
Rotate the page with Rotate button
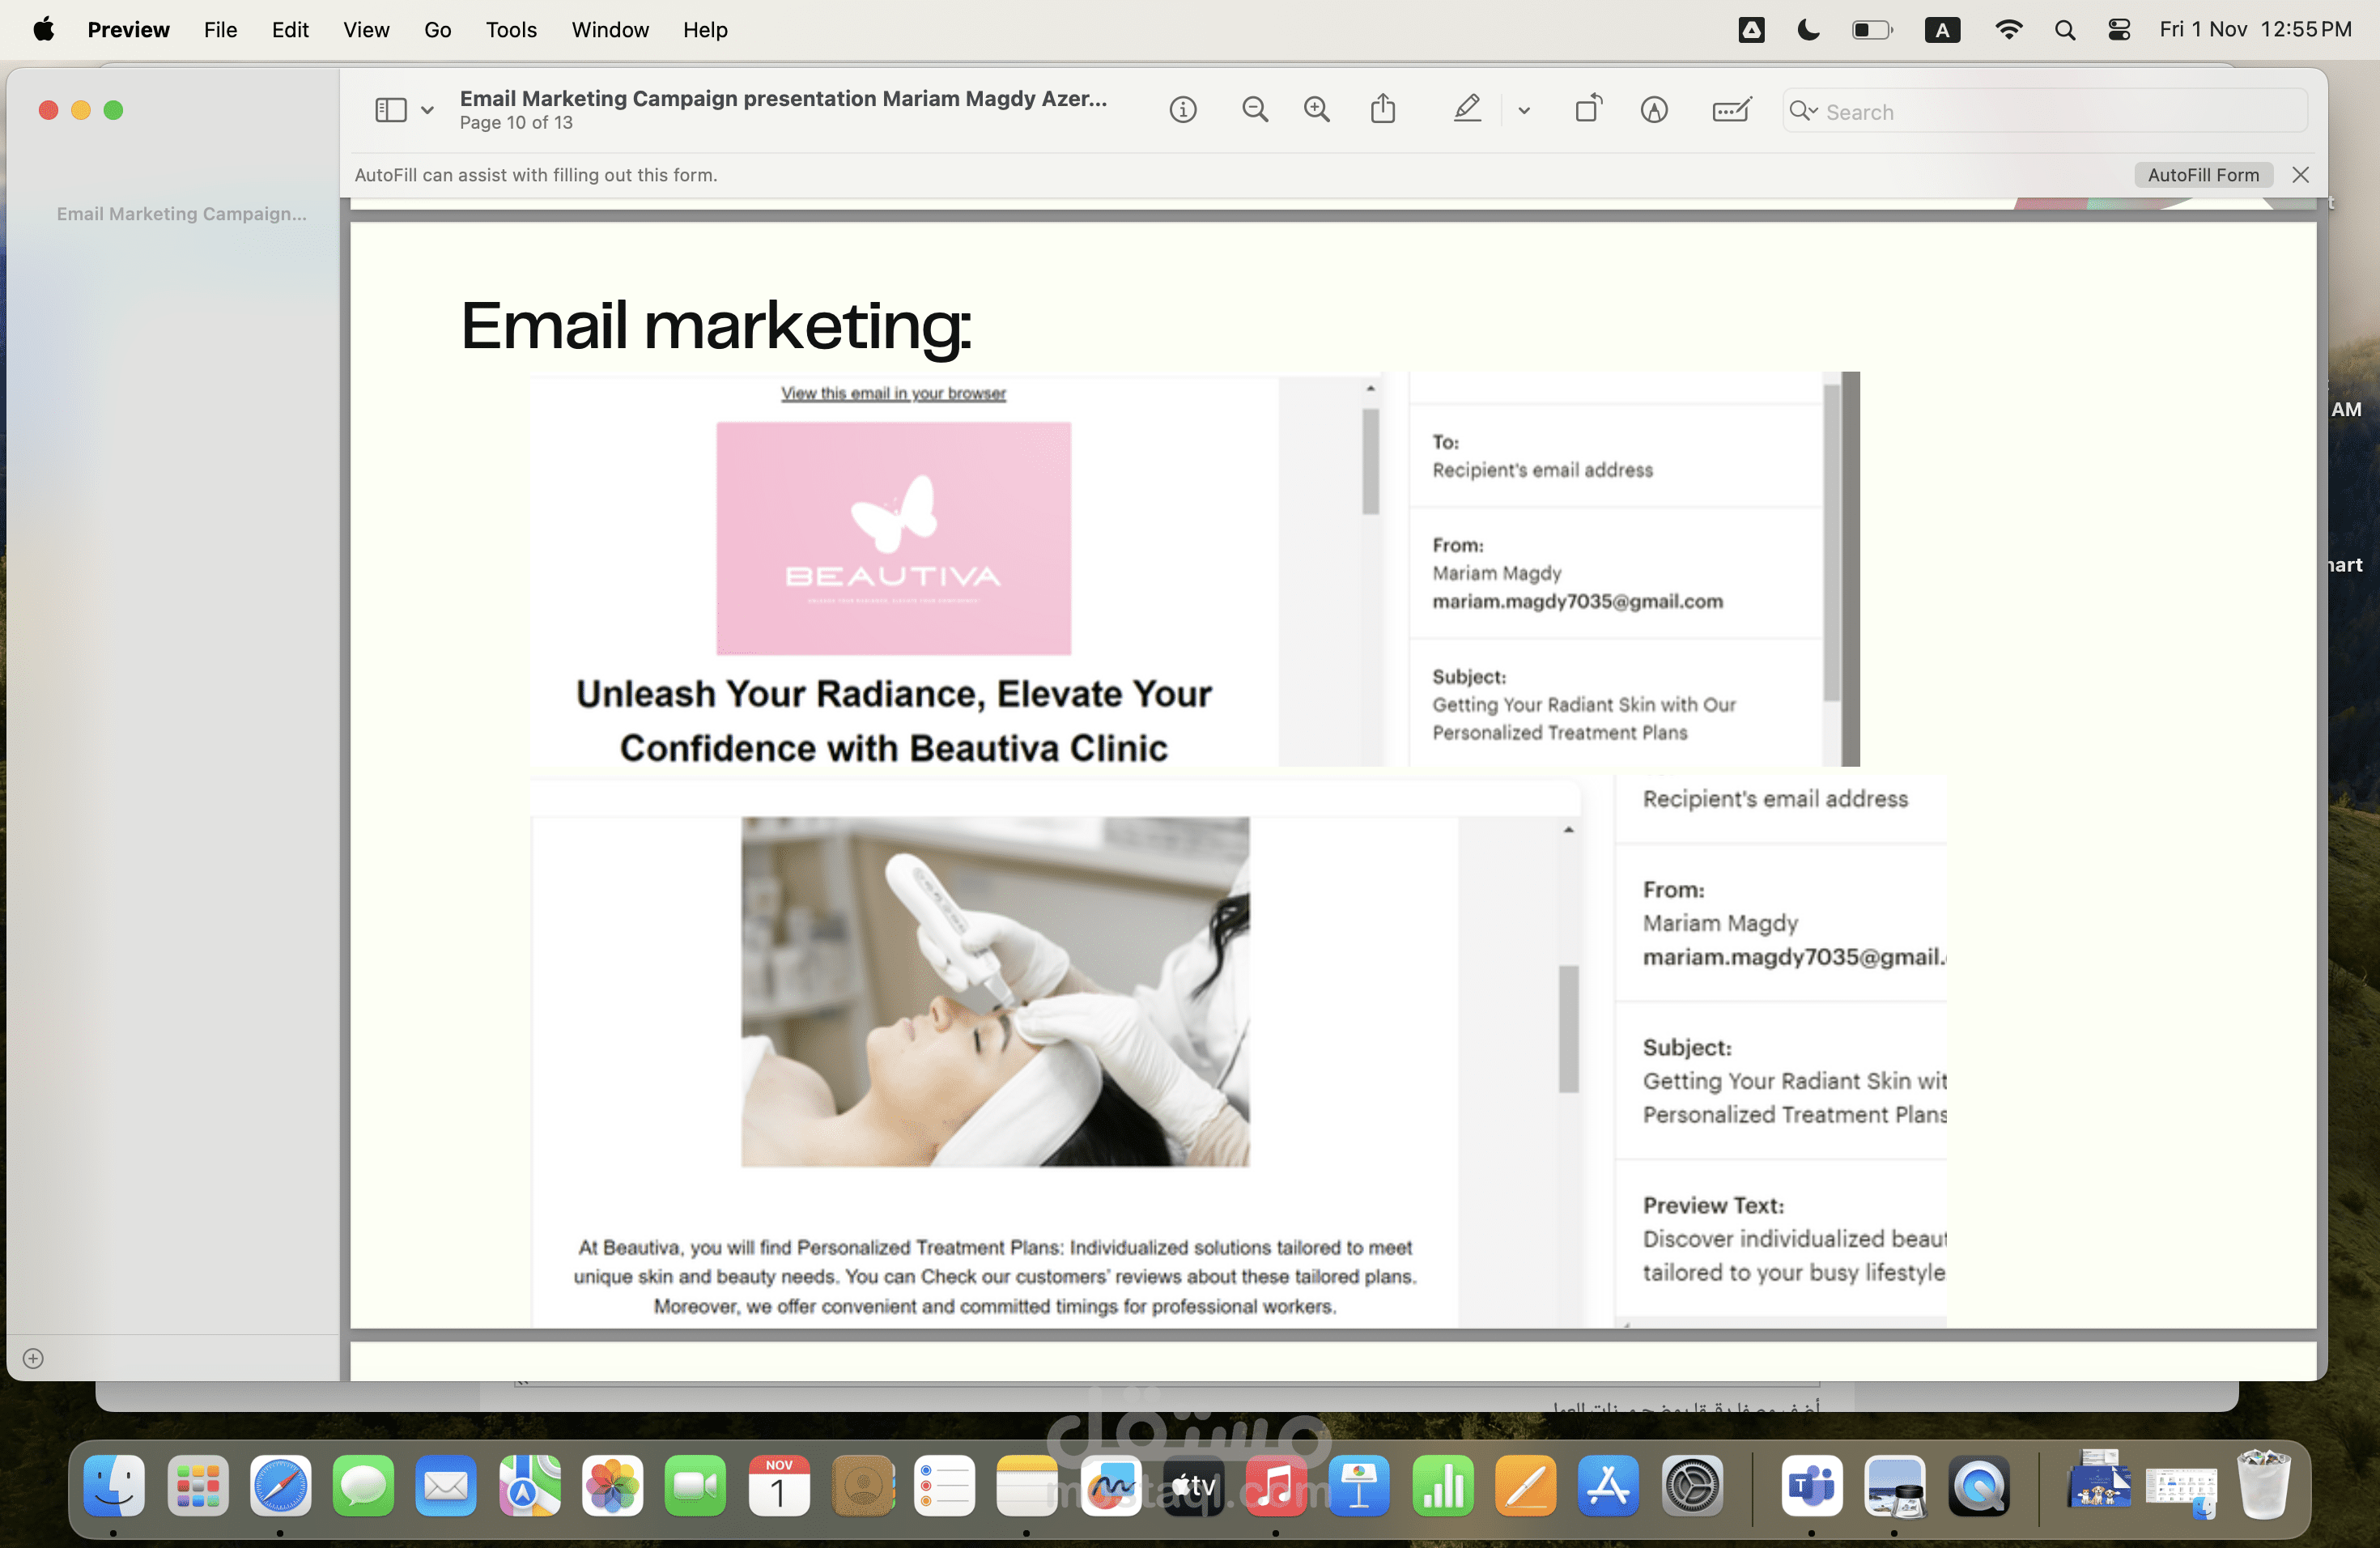tap(1588, 108)
